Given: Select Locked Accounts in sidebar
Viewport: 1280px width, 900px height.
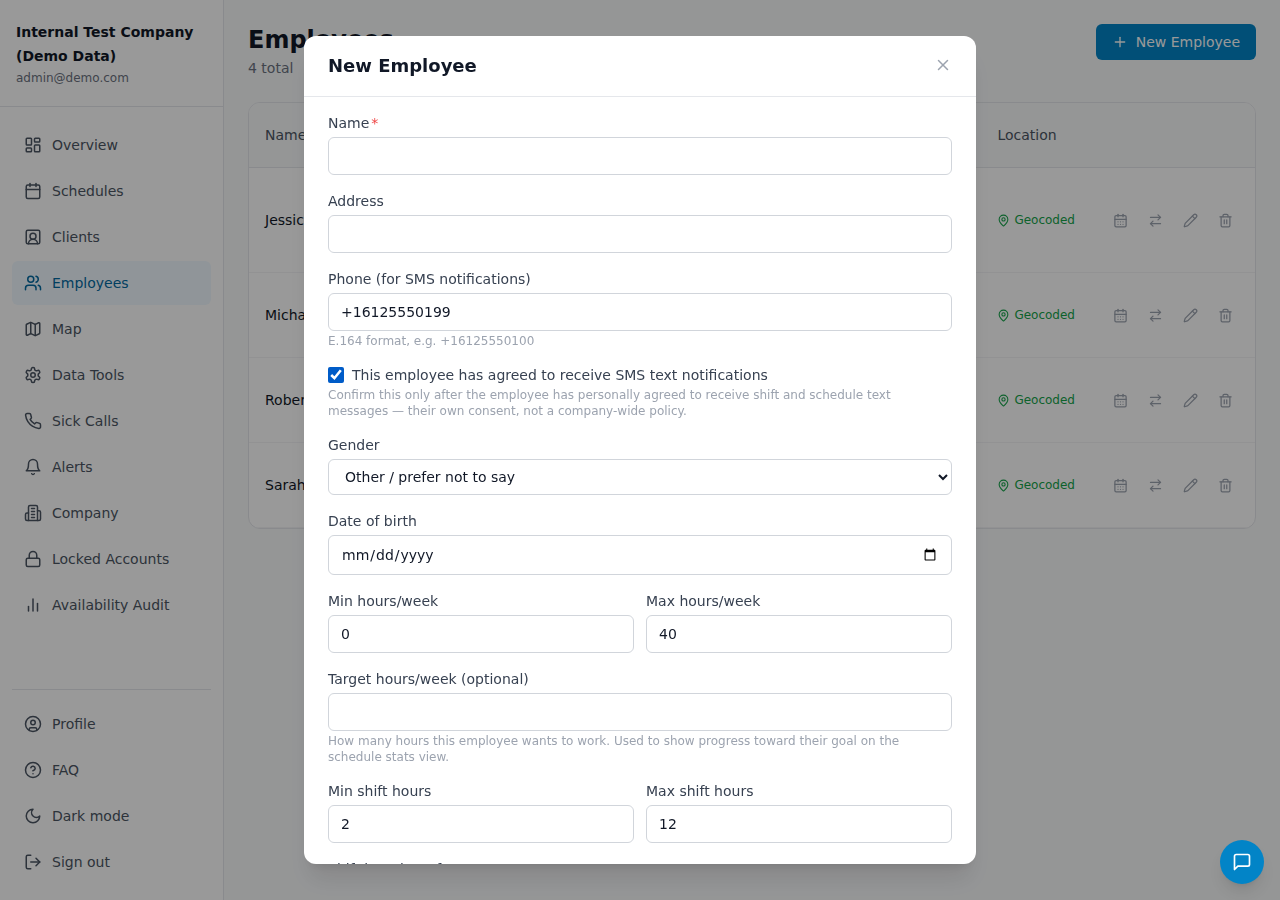Looking at the screenshot, I should pos(112,559).
